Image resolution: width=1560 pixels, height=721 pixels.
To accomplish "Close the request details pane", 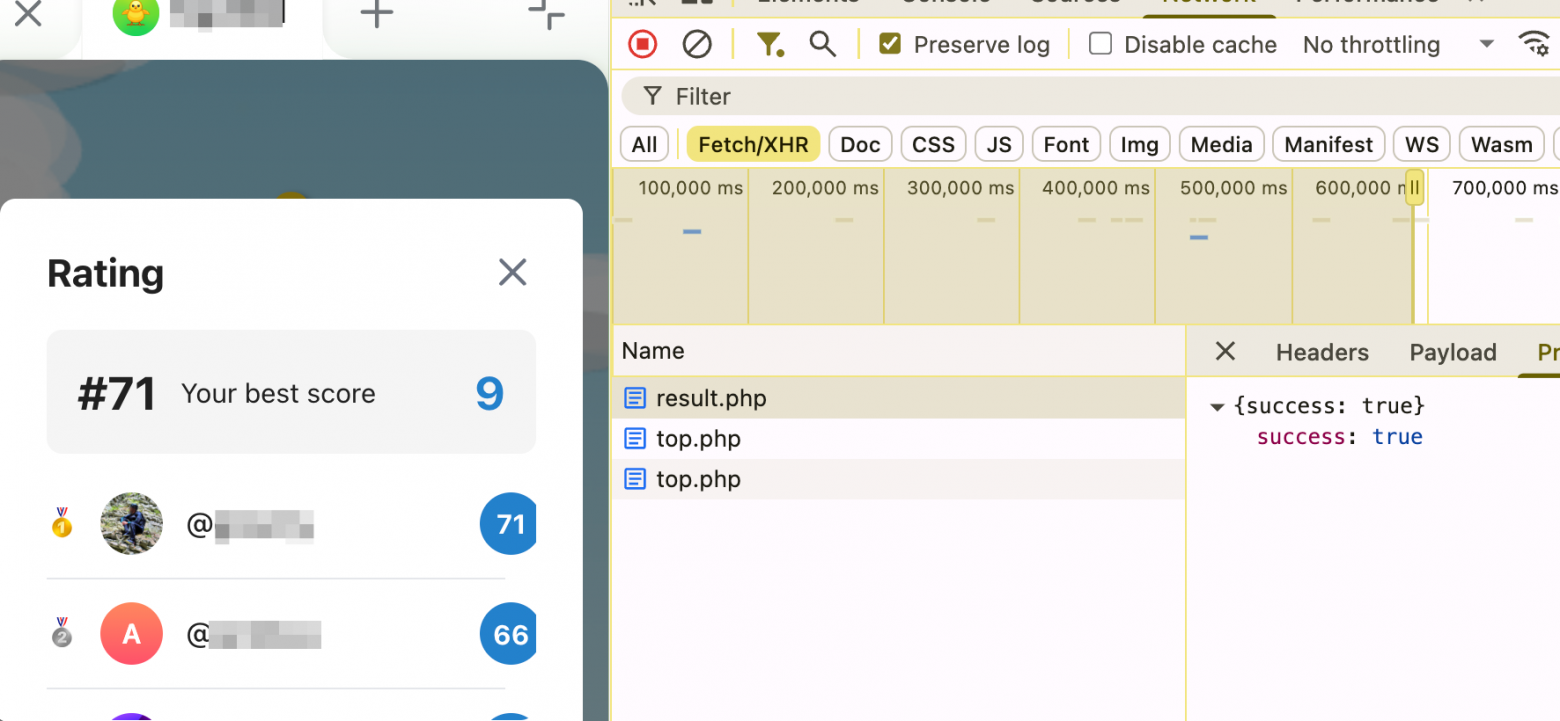I will click(x=1224, y=351).
